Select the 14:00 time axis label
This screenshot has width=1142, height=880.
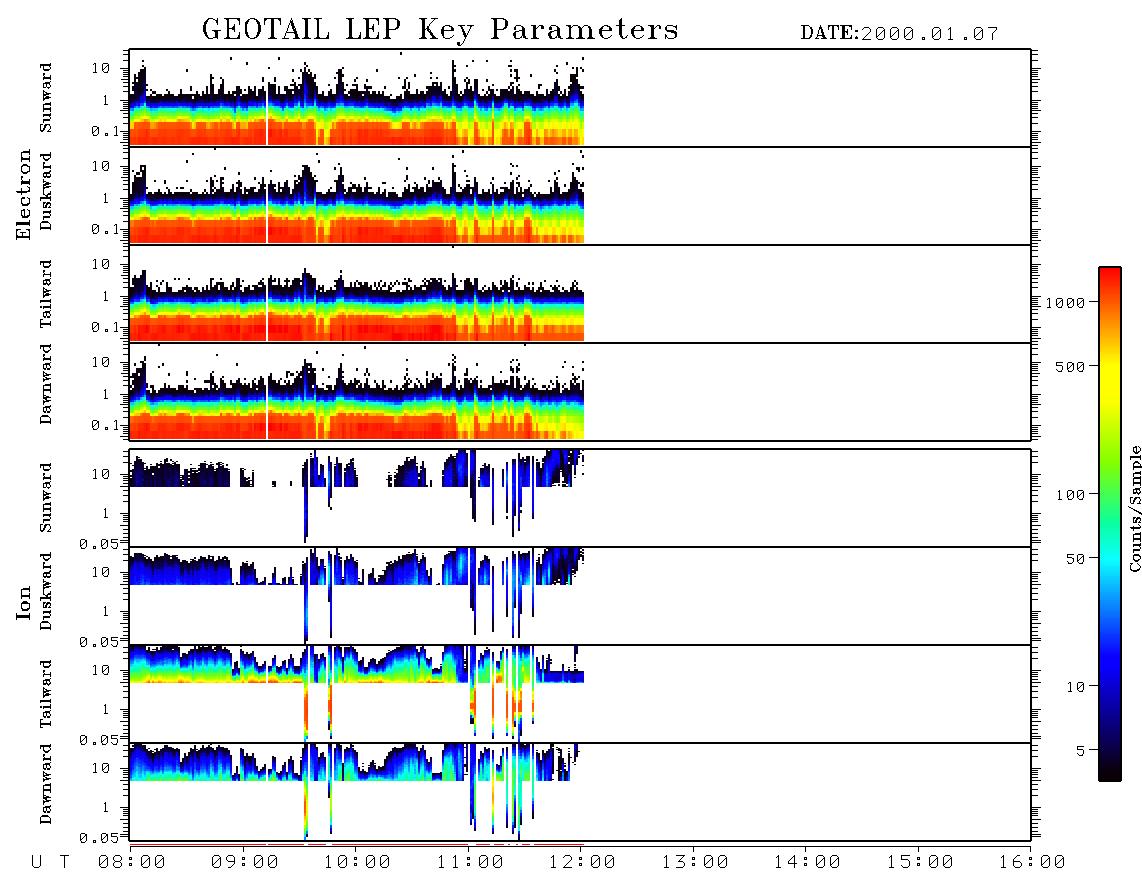coord(807,862)
